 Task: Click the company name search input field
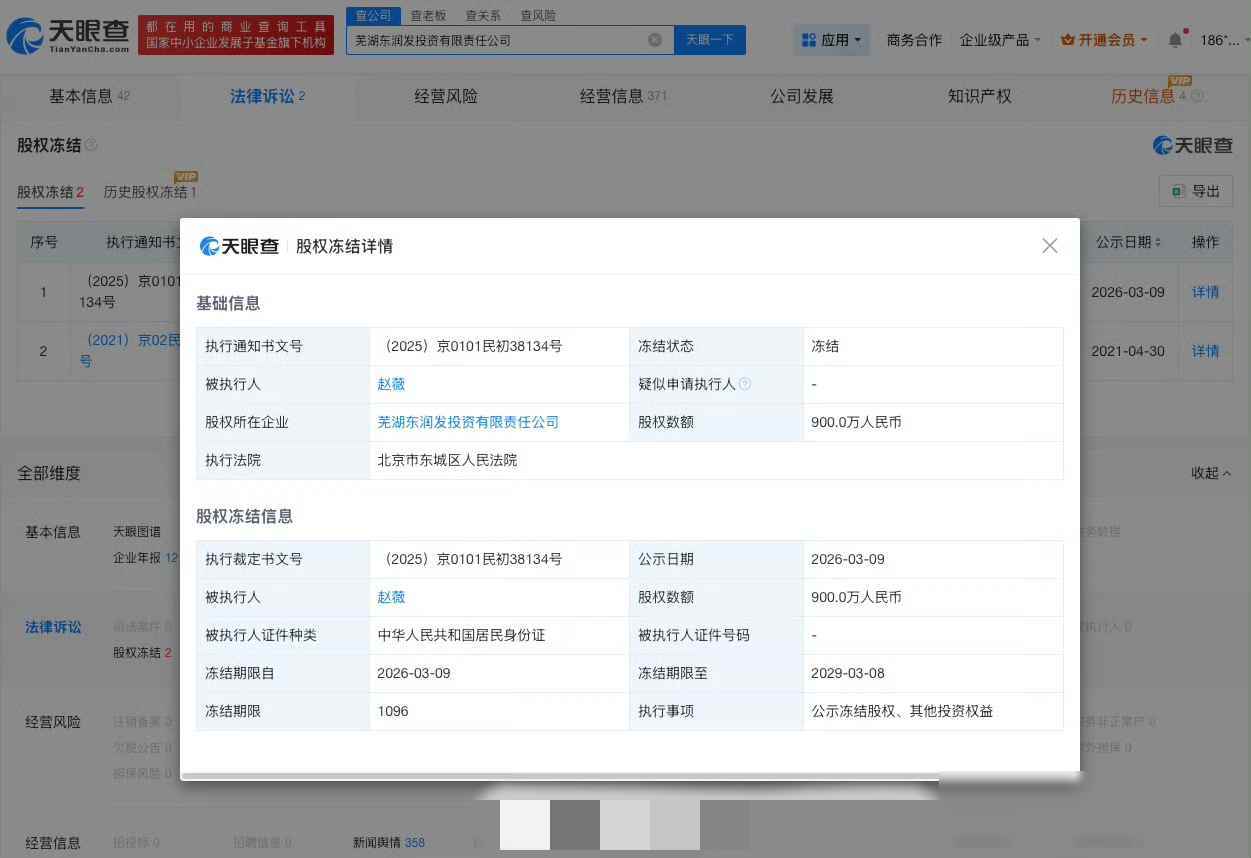pyautogui.click(x=495, y=40)
